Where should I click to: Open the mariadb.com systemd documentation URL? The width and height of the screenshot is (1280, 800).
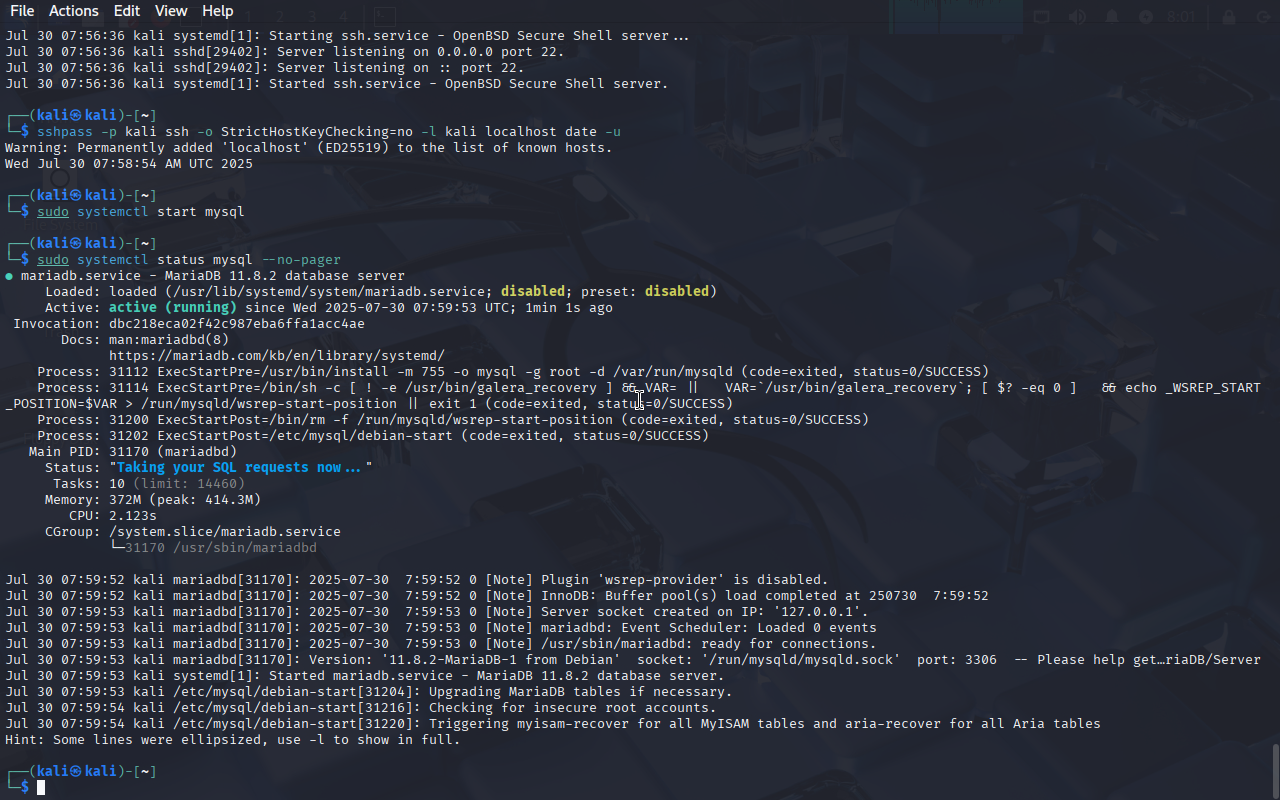[x=277, y=356]
